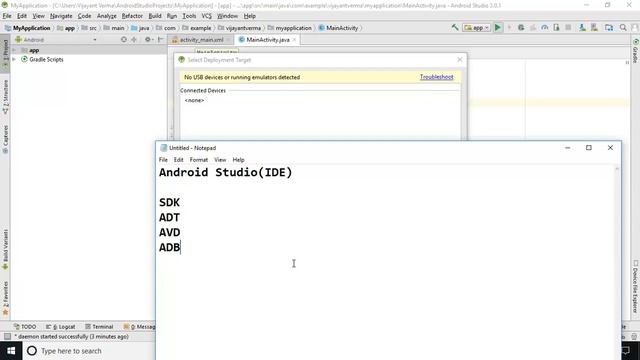Click the Cortana circle icon
The image size is (640, 360).
click(32, 351)
